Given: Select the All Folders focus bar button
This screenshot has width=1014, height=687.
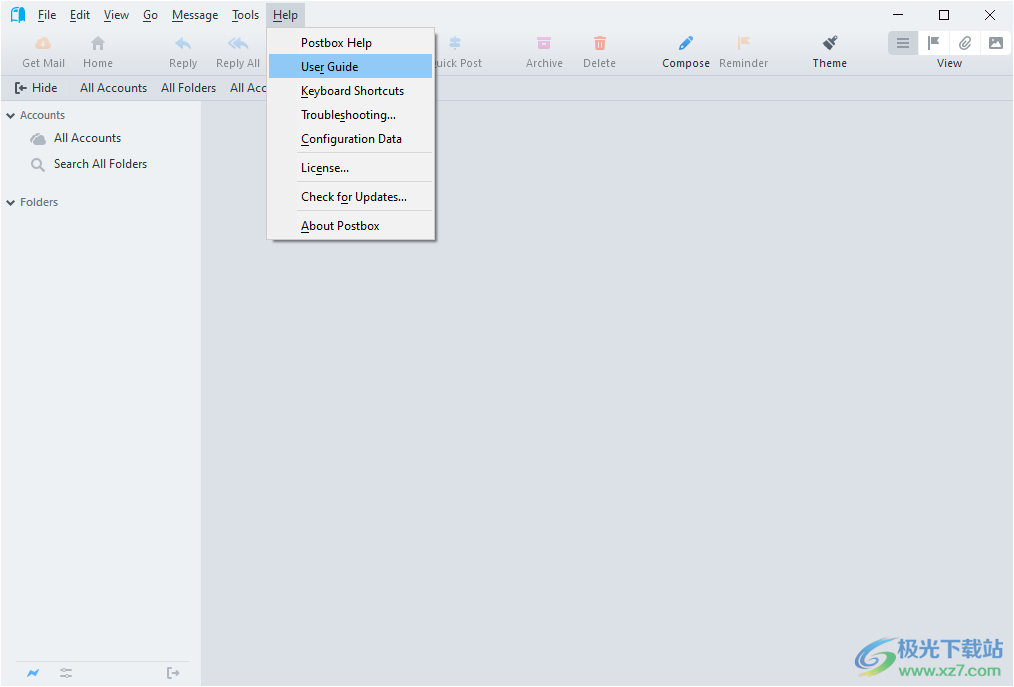Looking at the screenshot, I should click(x=188, y=88).
